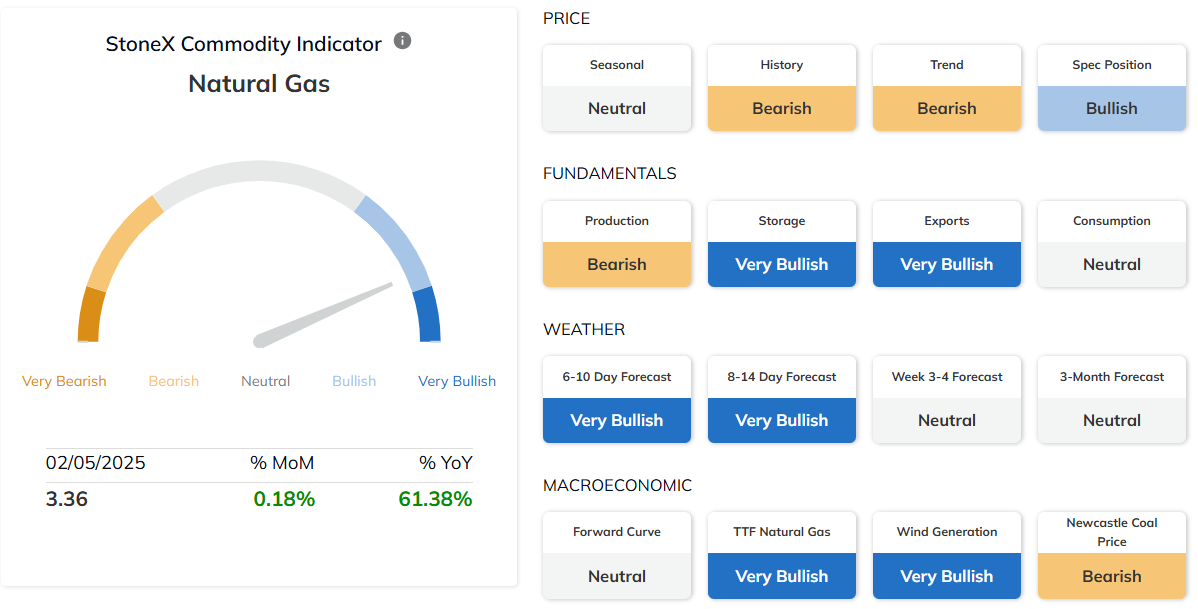Image resolution: width=1198 pixels, height=609 pixels.
Task: Open the Wind Generation card
Action: (x=947, y=556)
